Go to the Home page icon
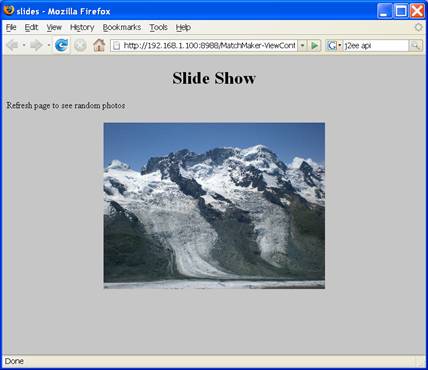The height and width of the screenshot is (370, 428). coord(99,45)
